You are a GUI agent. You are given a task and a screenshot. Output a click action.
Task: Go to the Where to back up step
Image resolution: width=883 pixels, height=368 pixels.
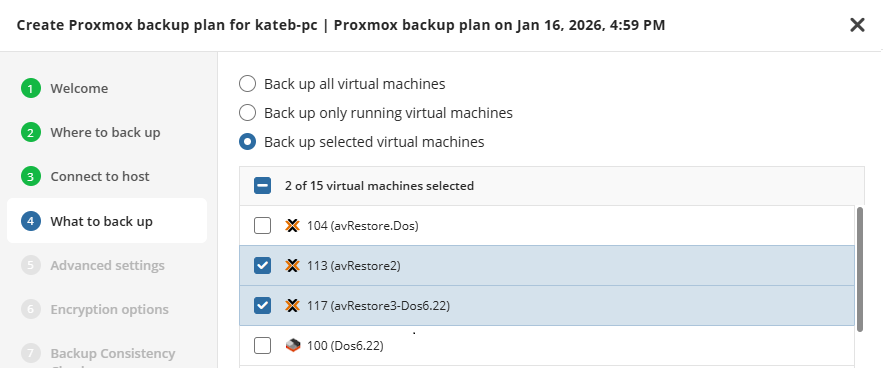tap(105, 132)
